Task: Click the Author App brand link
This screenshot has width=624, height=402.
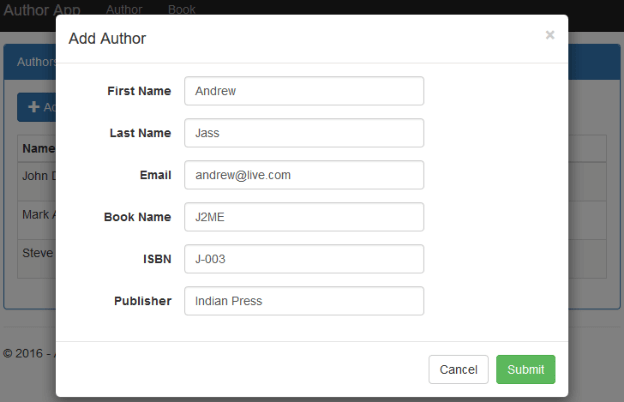Action: pos(41,9)
